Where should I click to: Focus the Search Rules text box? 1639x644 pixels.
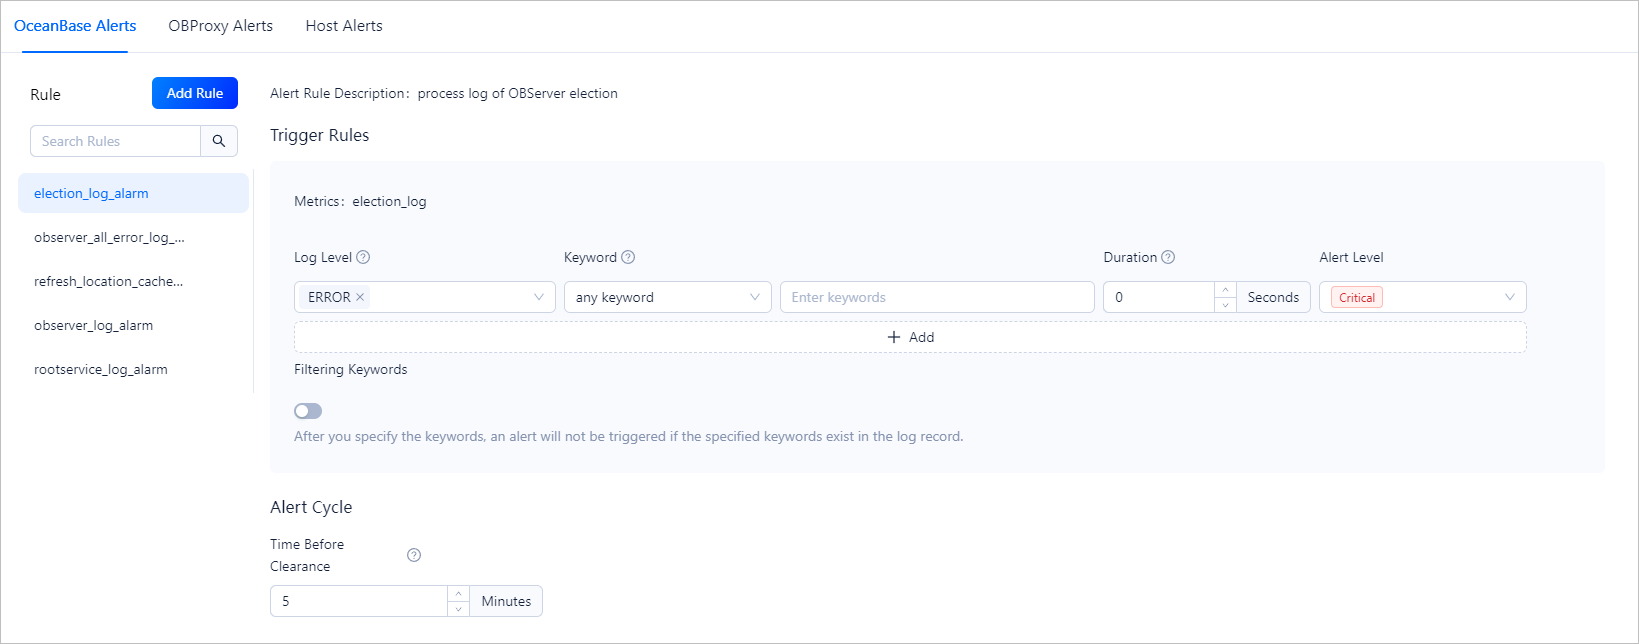pyautogui.click(x=116, y=141)
